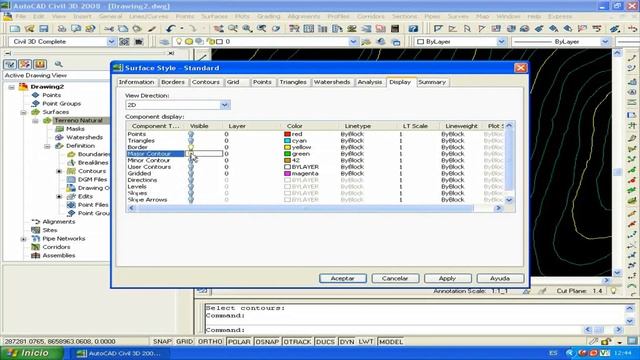
Task: Click the second Toolspace panel toggle icon
Action: pos(25,64)
